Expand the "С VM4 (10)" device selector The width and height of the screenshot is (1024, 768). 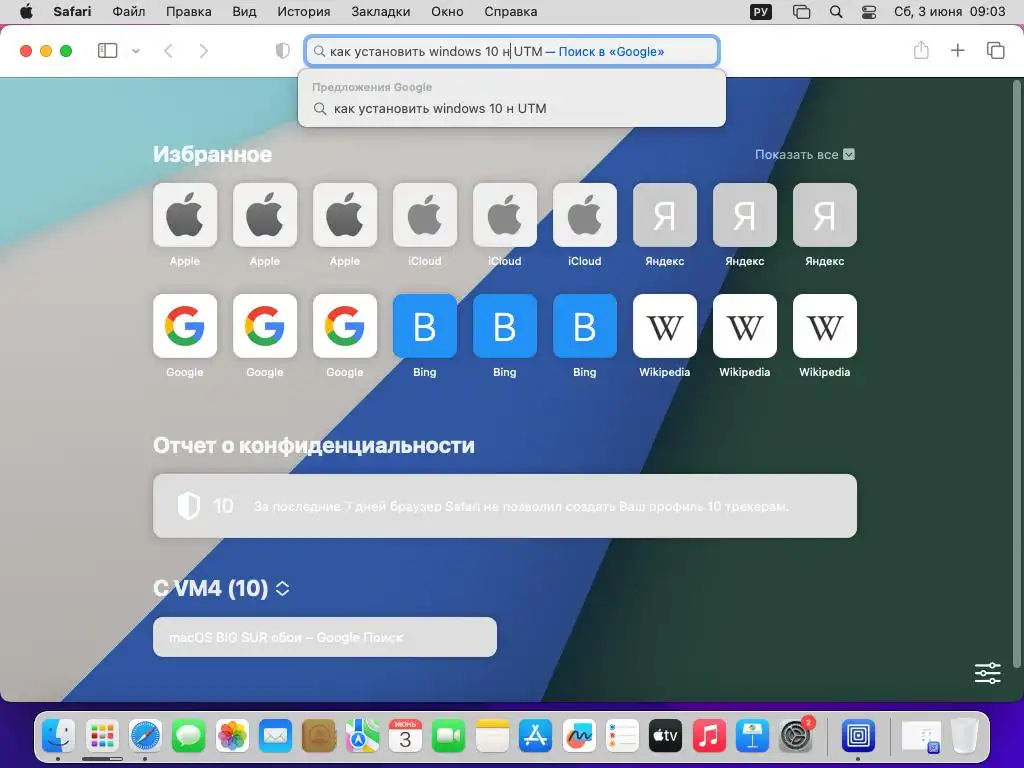(283, 588)
